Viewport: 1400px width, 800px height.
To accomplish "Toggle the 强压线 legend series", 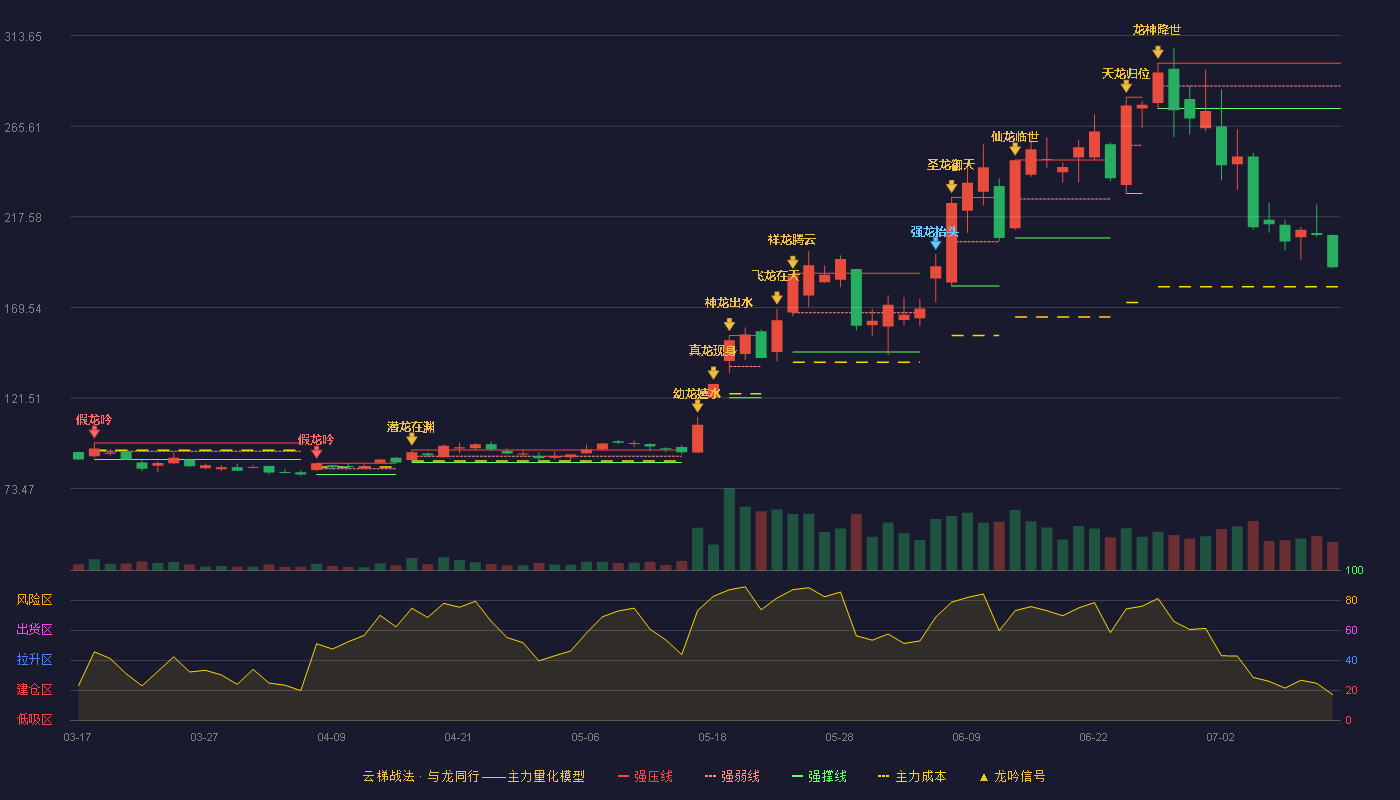I will 645,776.
